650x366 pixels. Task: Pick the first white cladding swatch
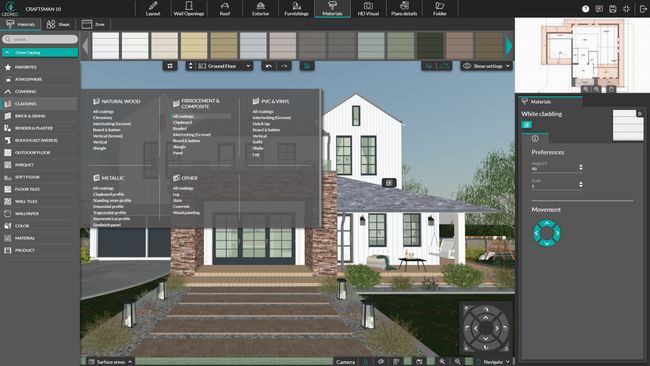pos(105,46)
